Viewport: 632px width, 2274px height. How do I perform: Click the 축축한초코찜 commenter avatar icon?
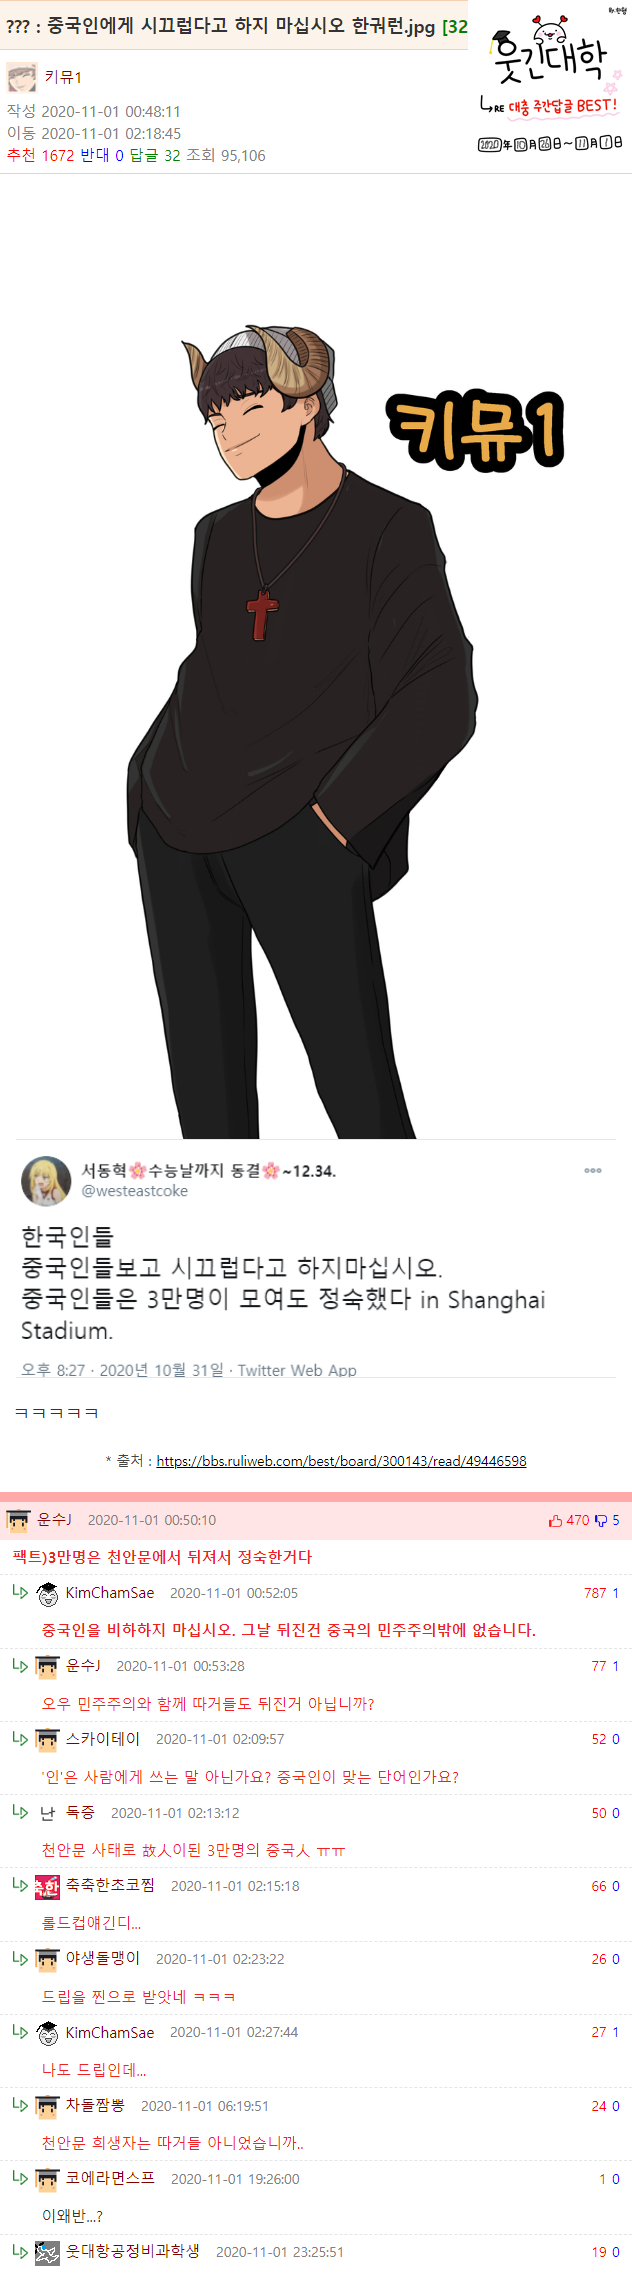[47, 1887]
